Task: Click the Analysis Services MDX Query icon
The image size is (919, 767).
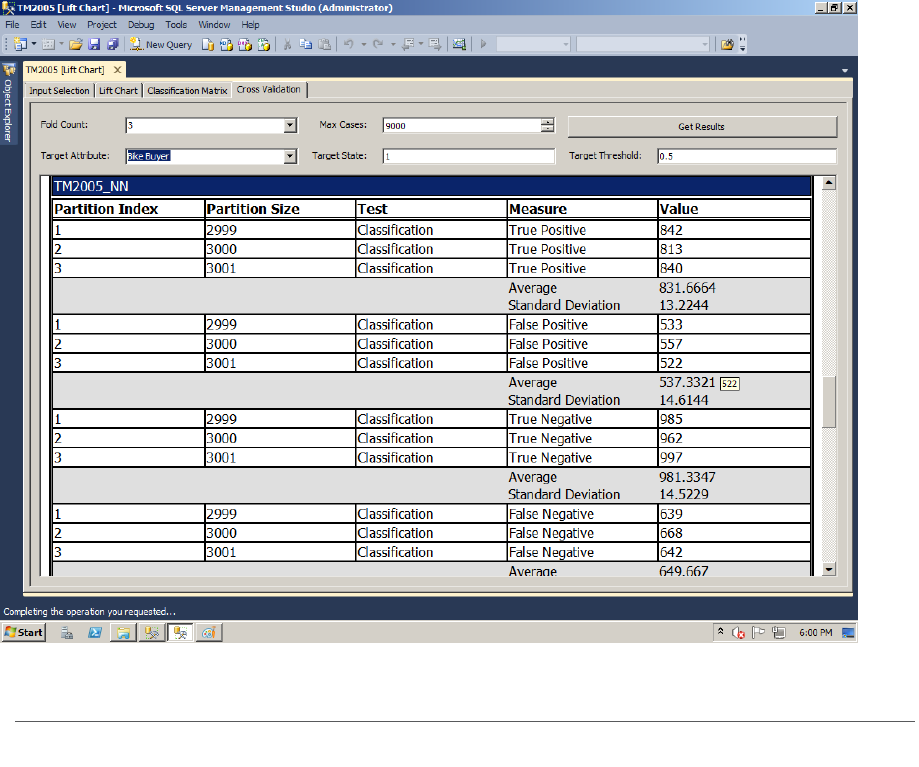Action: pyautogui.click(x=226, y=44)
